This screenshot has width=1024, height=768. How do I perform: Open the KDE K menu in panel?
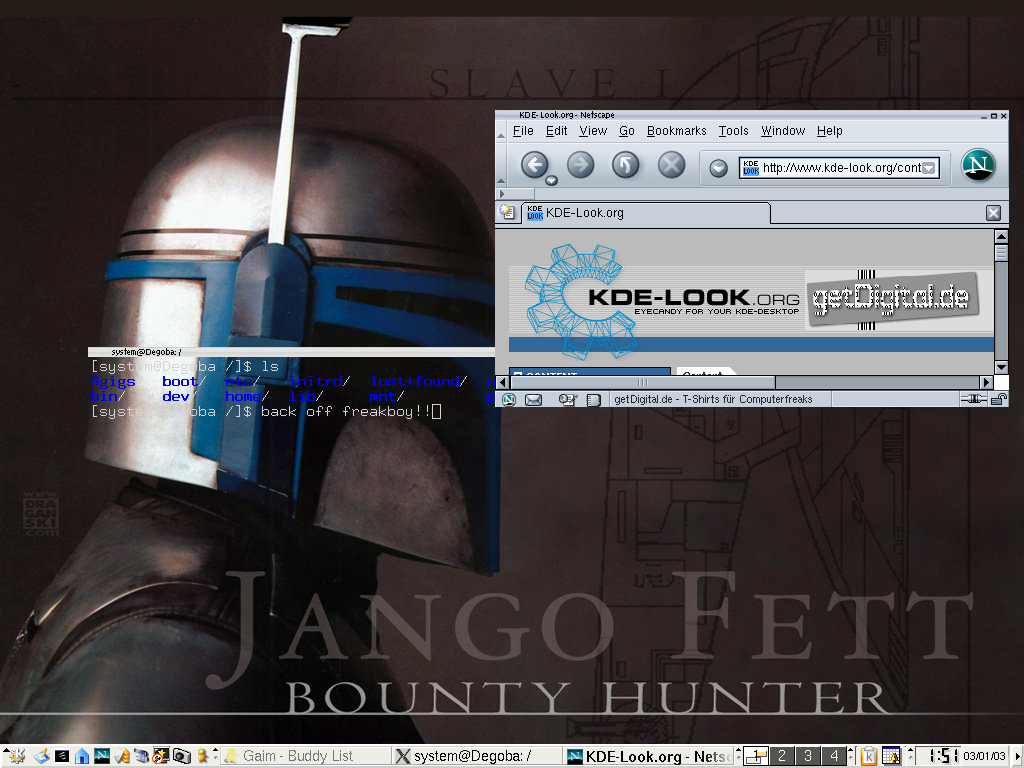pyautogui.click(x=16, y=756)
